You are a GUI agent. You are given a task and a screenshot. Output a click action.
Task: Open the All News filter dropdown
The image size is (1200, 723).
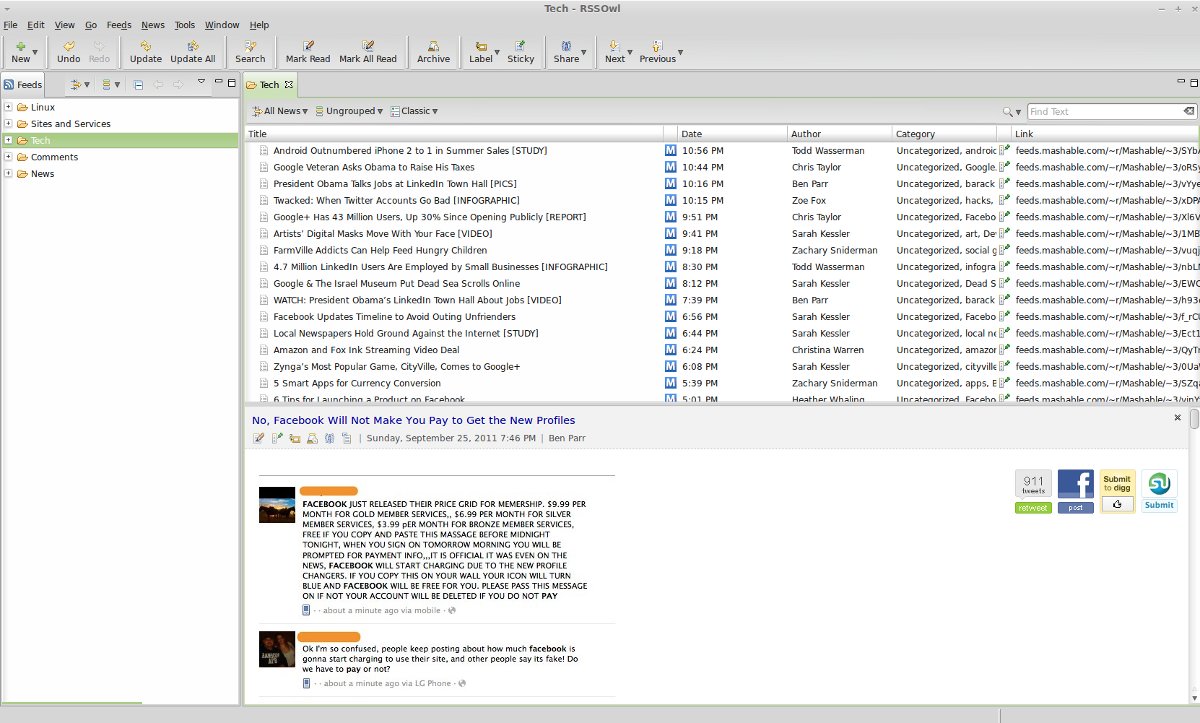[x=280, y=111]
